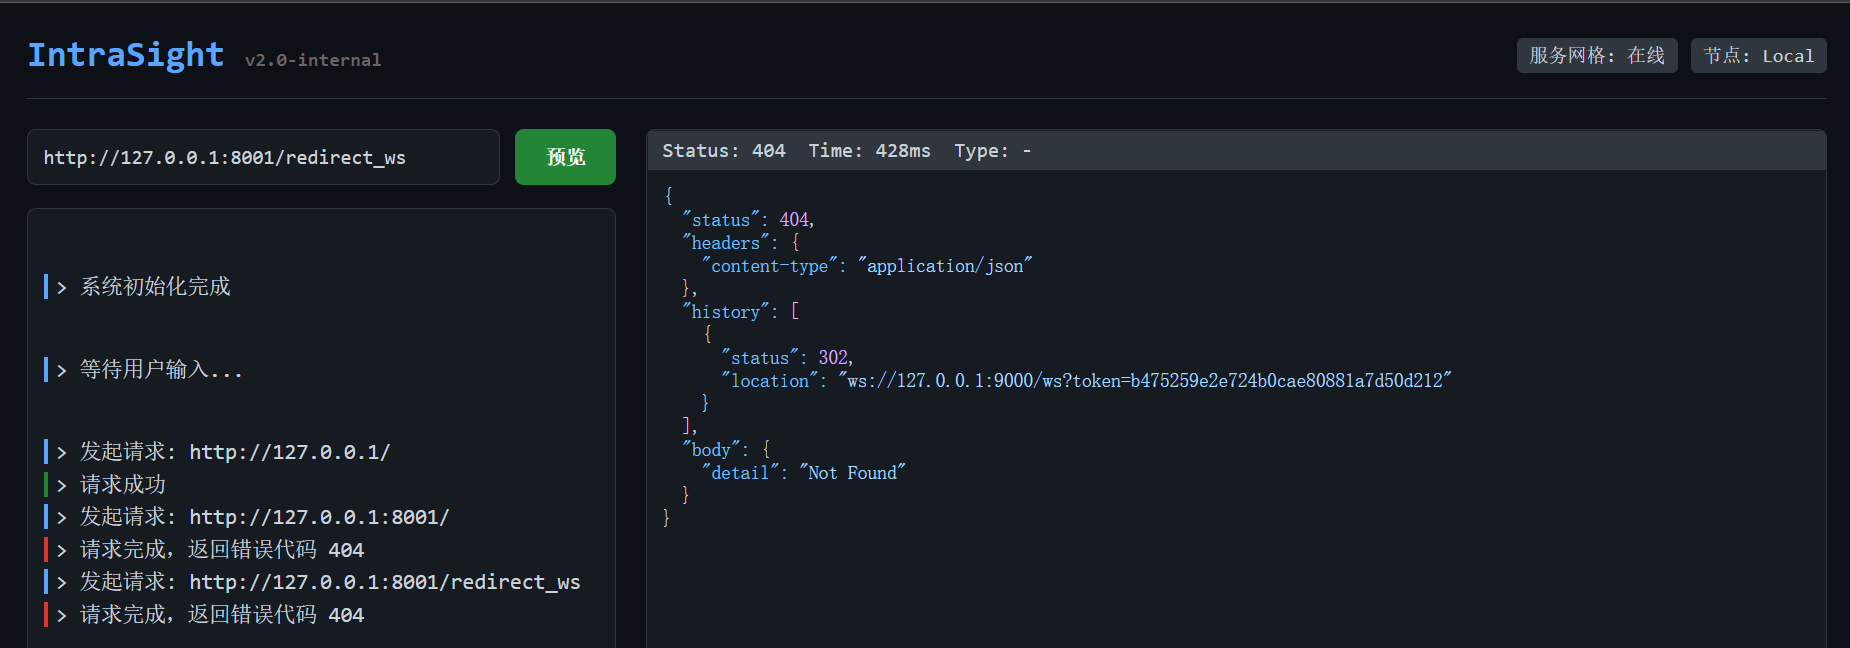This screenshot has width=1850, height=648.
Task: Click the v2.0-internal version label
Action: [313, 60]
